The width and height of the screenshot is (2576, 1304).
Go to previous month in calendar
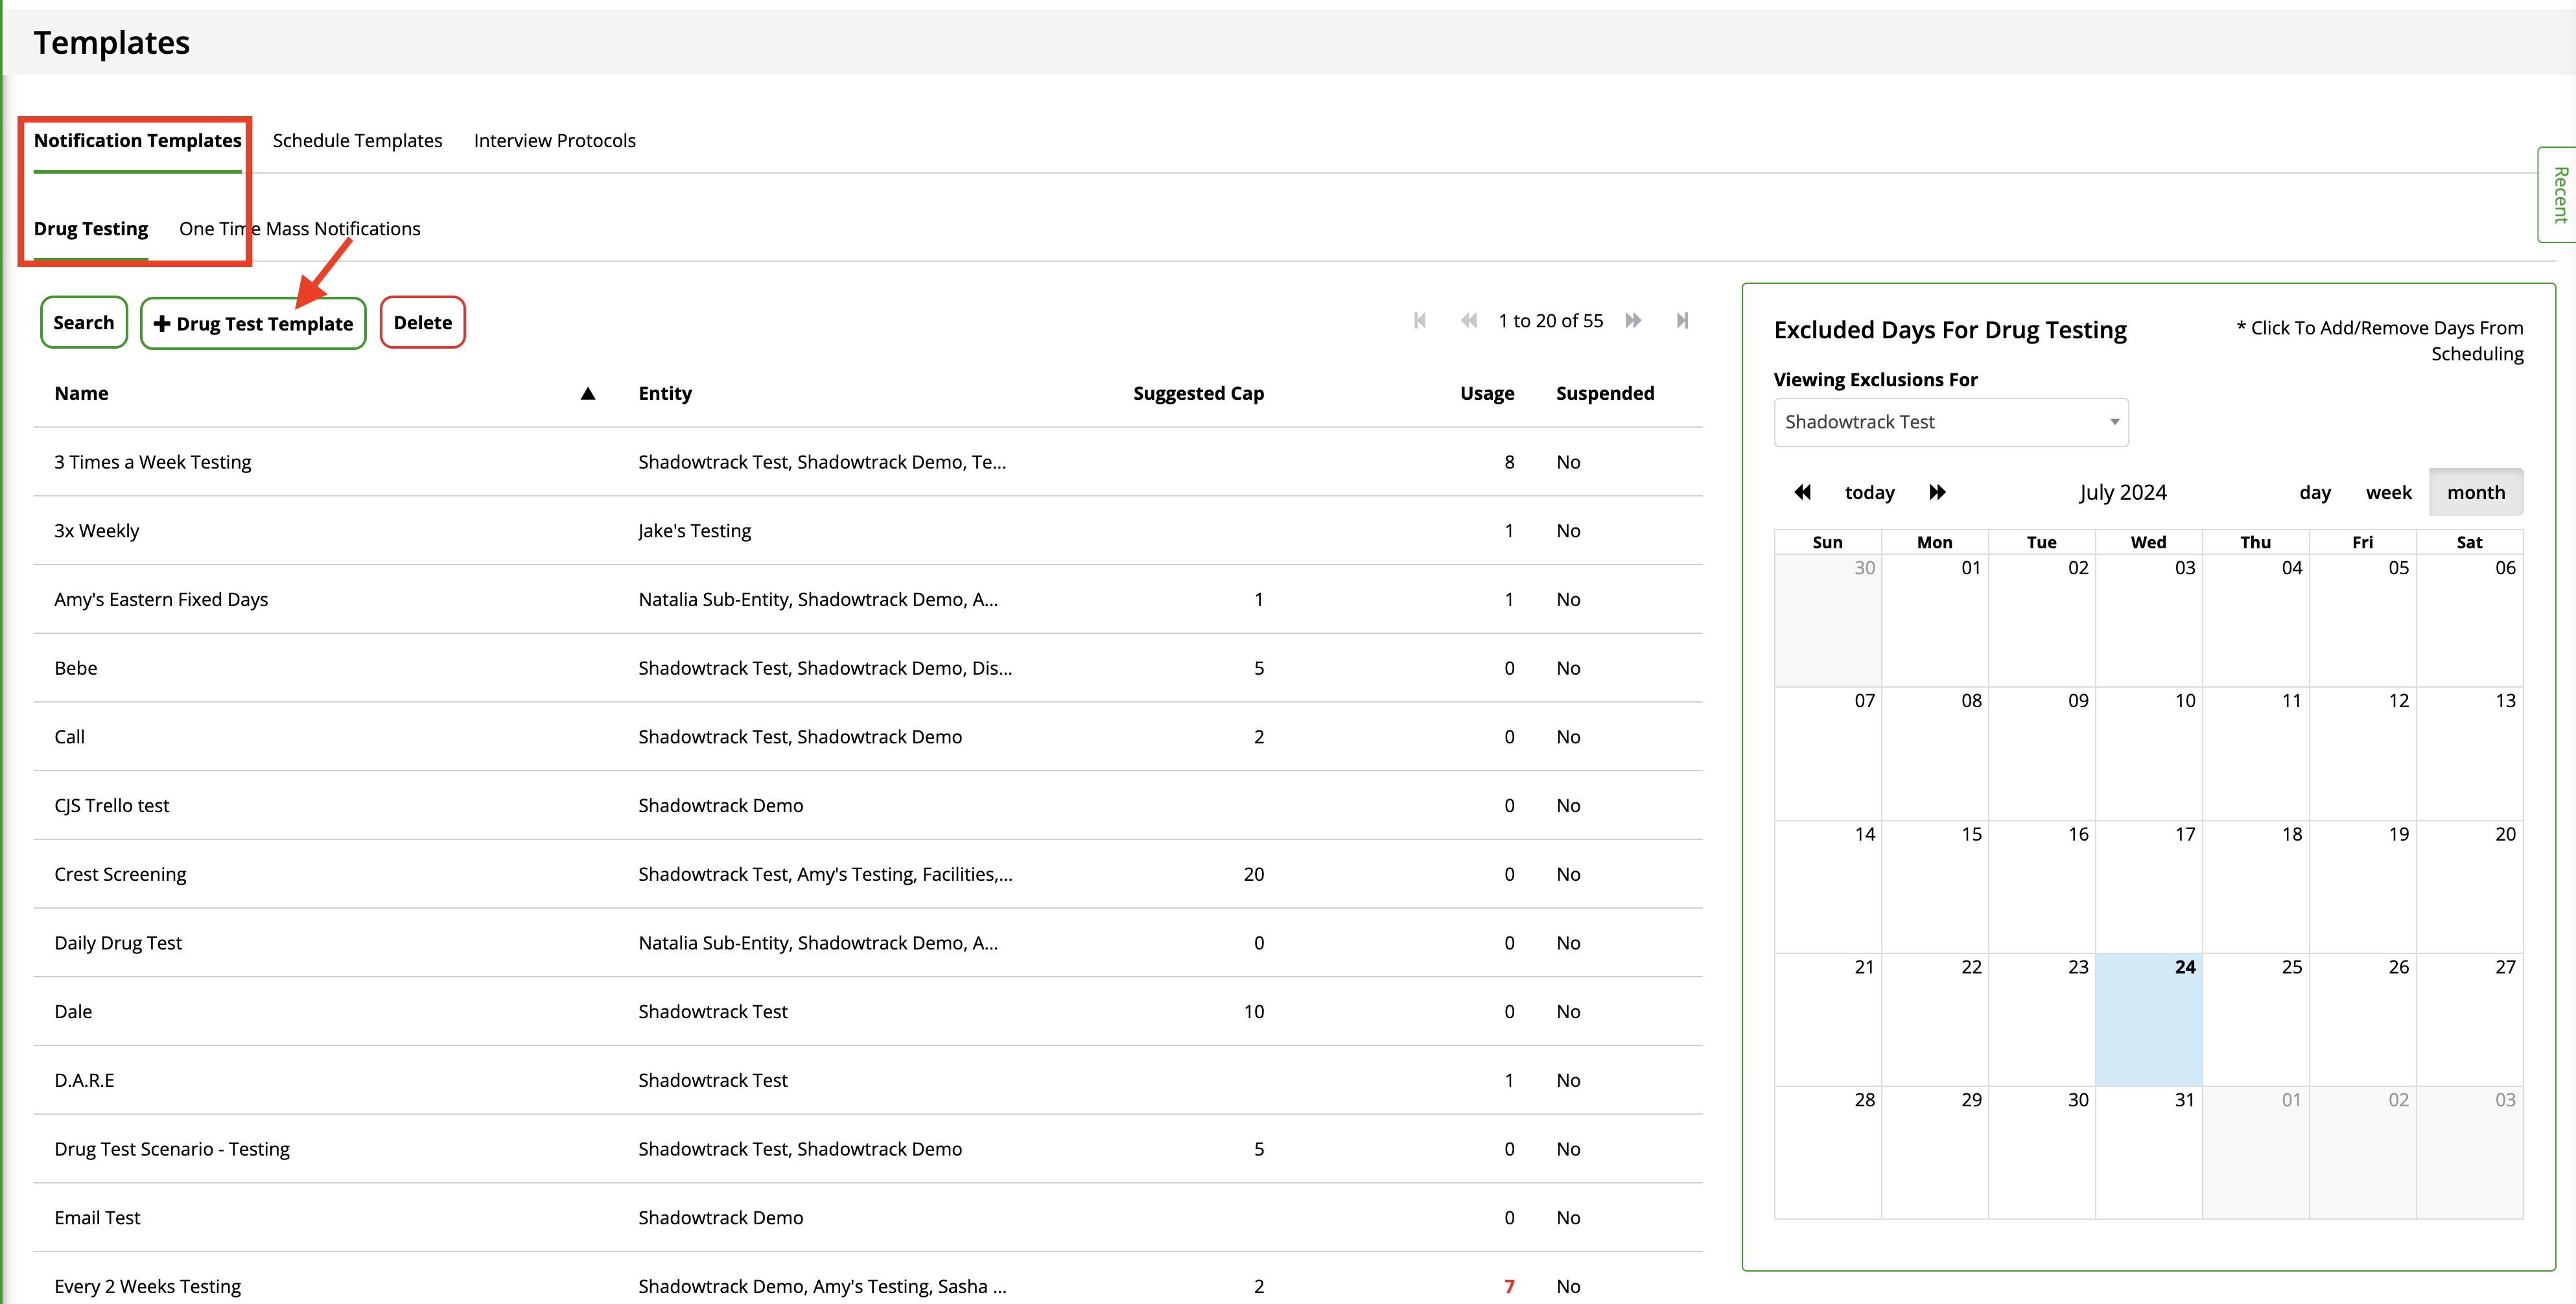pyautogui.click(x=1803, y=492)
